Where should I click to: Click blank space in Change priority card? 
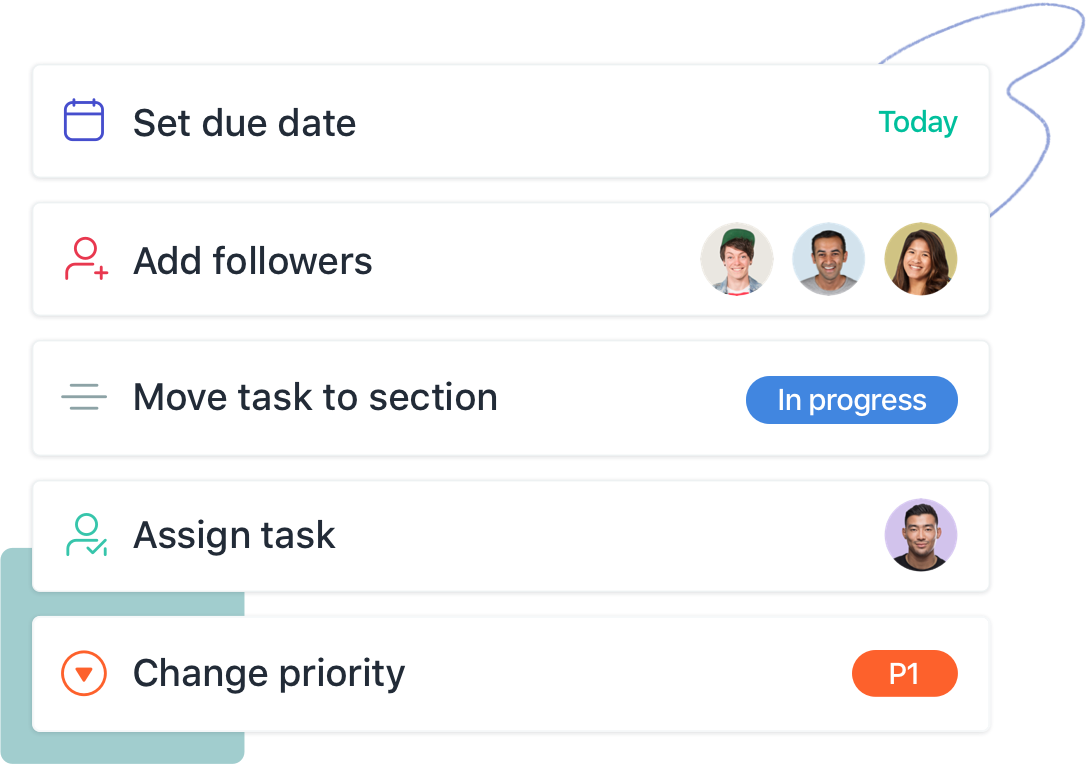tap(623, 675)
